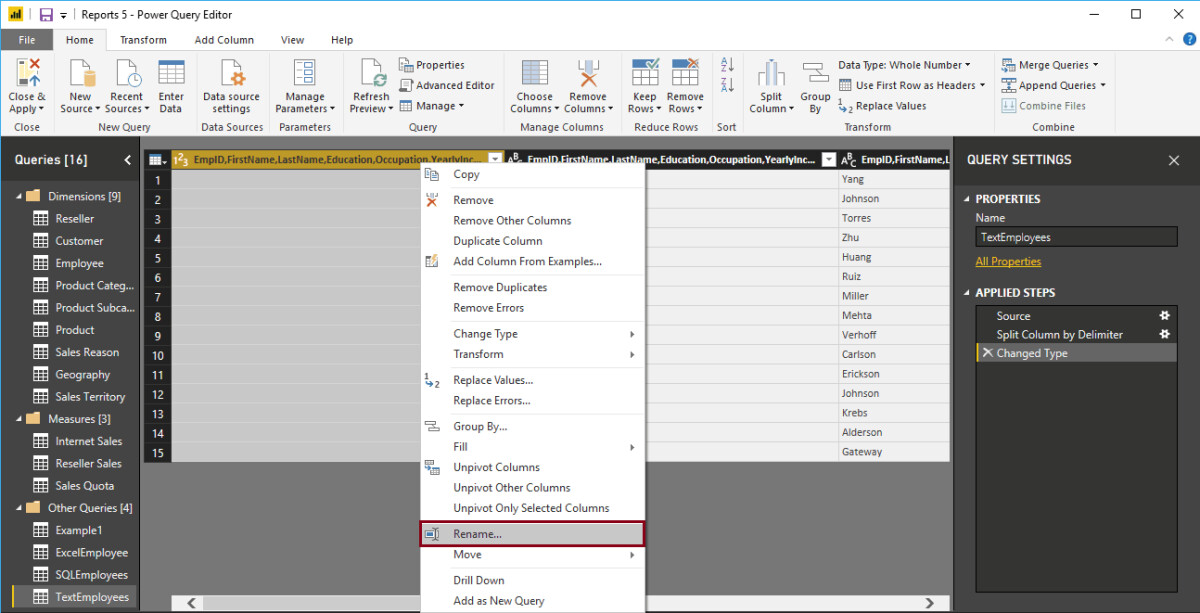
Task: Sort the column ascending
Action: tap(727, 65)
